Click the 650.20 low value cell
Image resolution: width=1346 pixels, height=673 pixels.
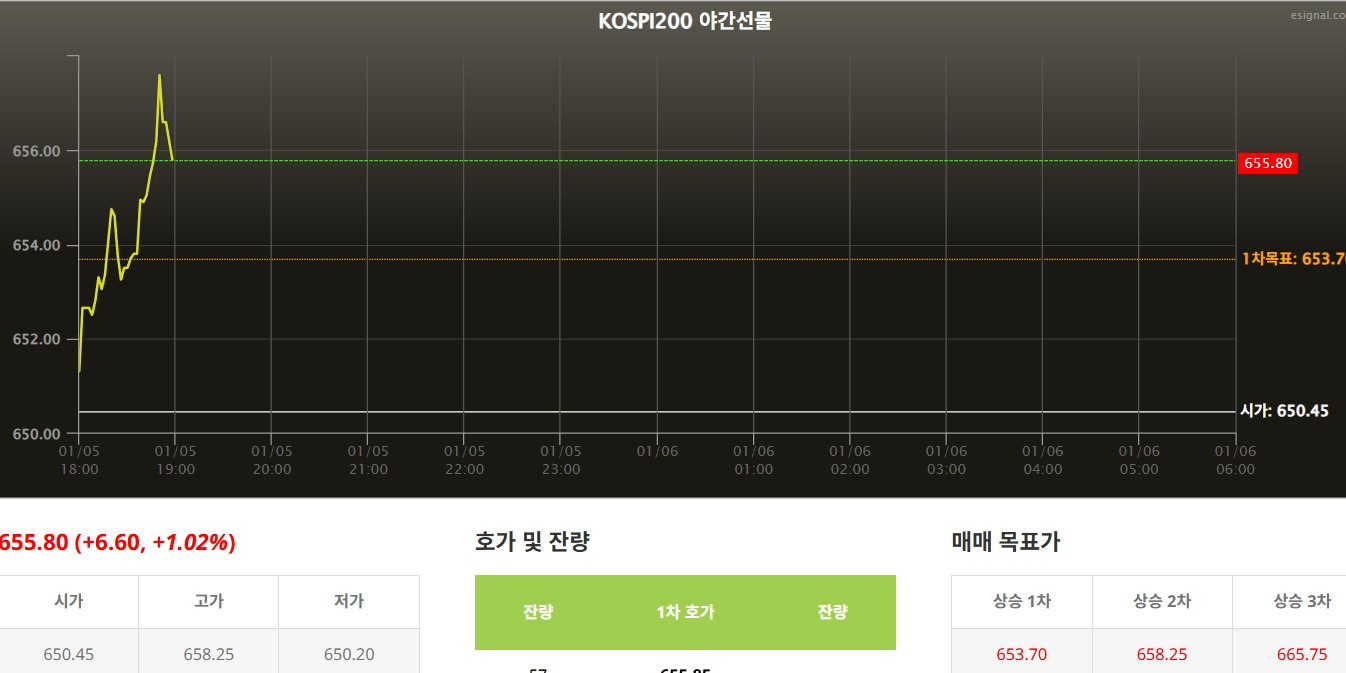348,654
